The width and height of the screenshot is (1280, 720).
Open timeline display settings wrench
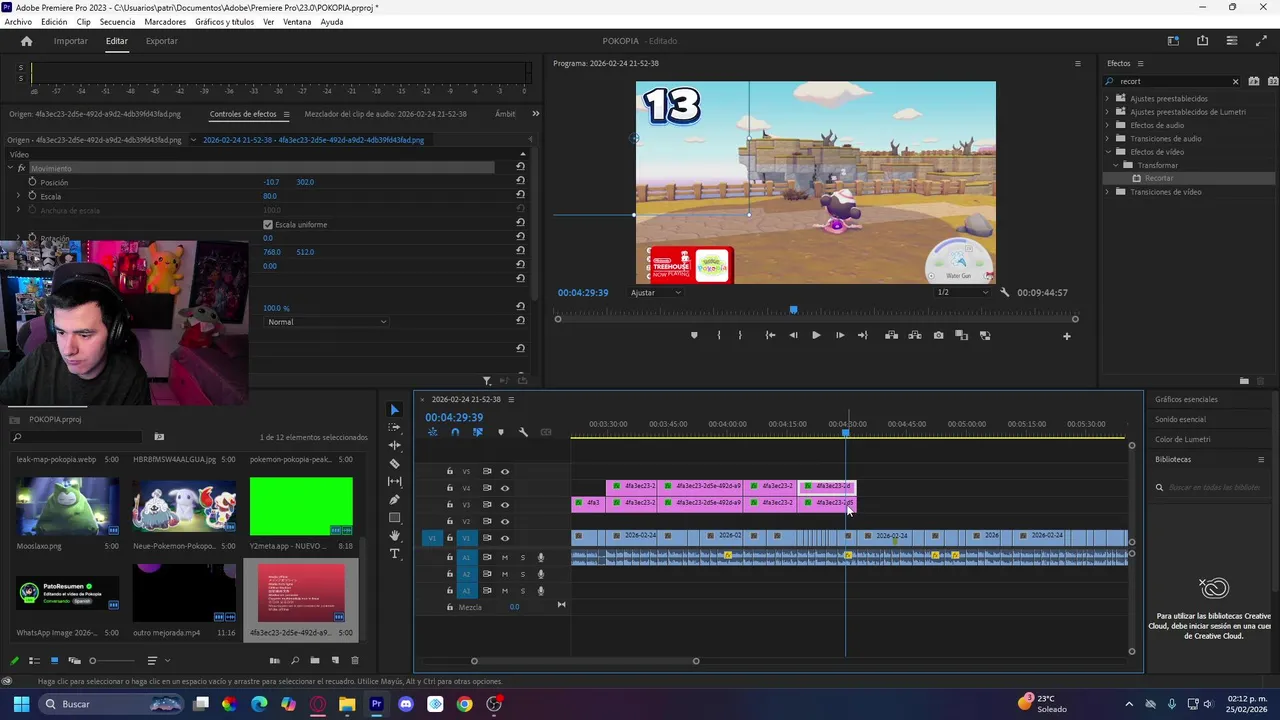(x=523, y=432)
